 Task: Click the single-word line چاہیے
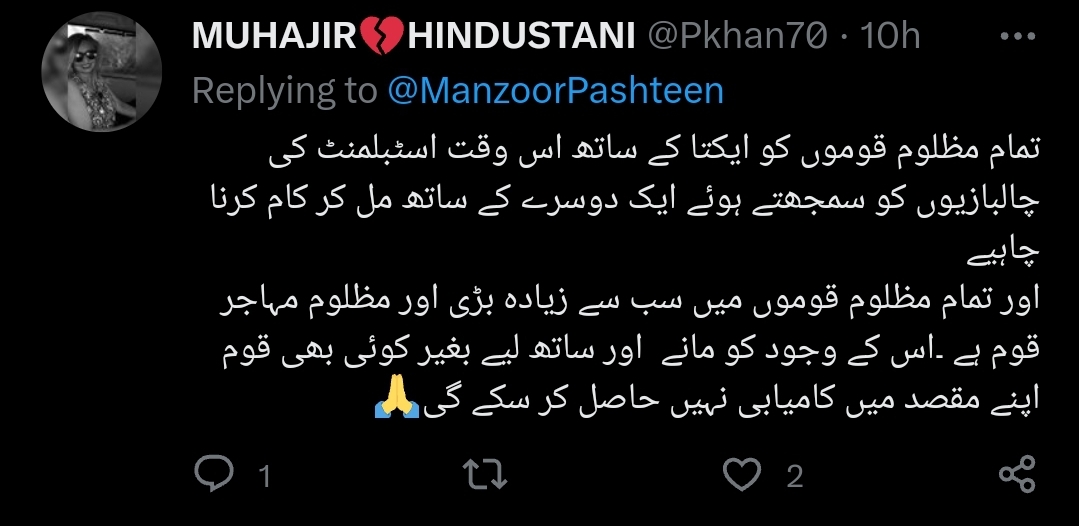pyautogui.click(x=1004, y=253)
